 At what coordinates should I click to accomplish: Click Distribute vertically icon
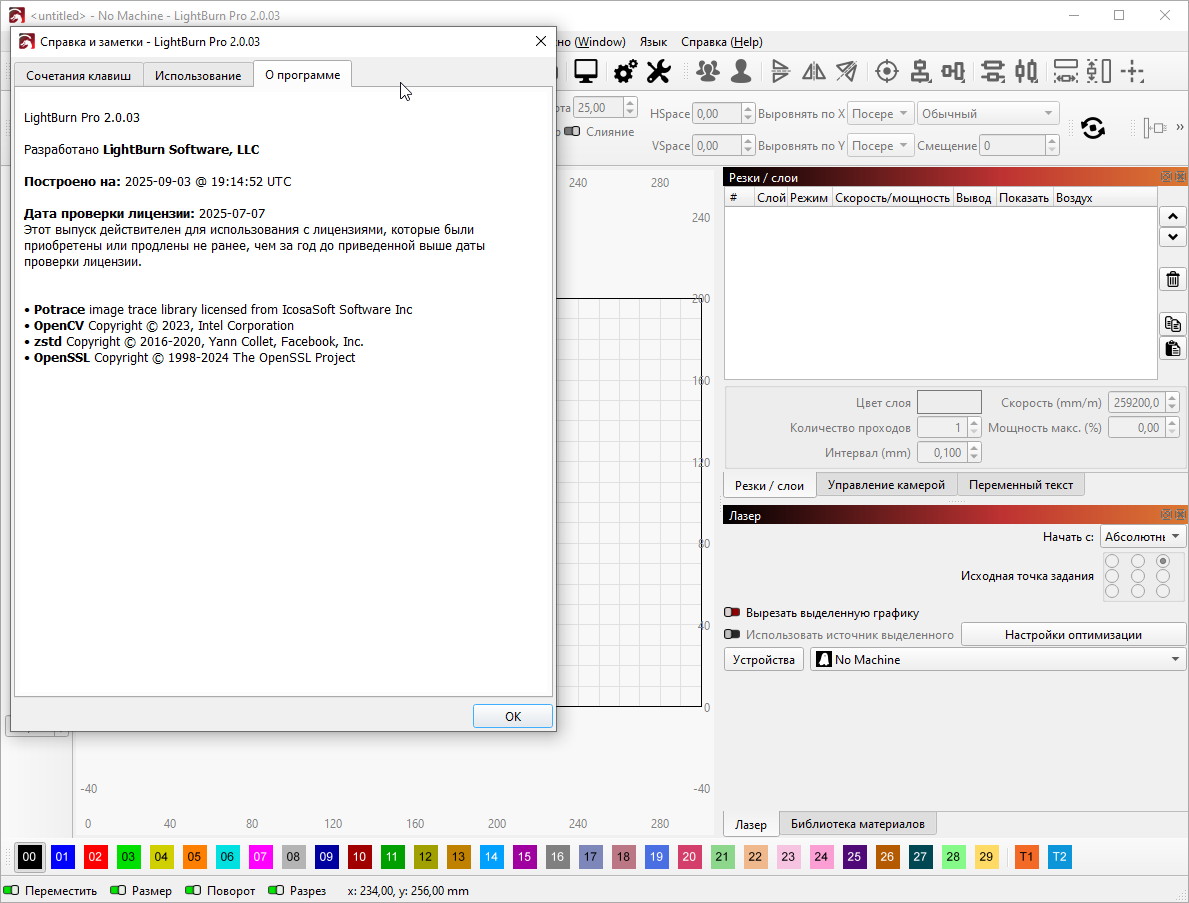point(993,71)
